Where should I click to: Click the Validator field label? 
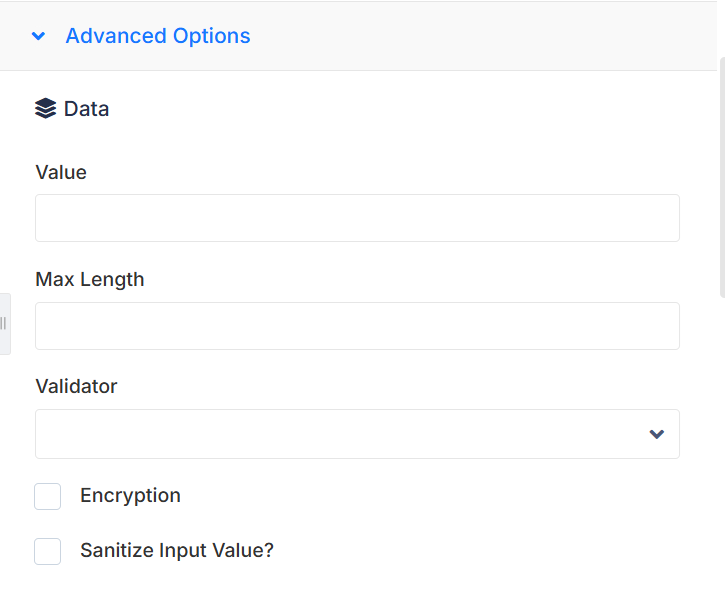tap(76, 386)
